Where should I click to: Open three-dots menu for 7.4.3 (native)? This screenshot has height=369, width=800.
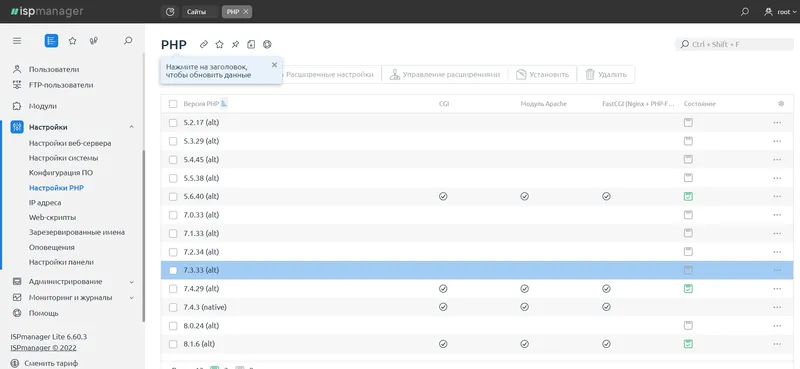tap(777, 307)
